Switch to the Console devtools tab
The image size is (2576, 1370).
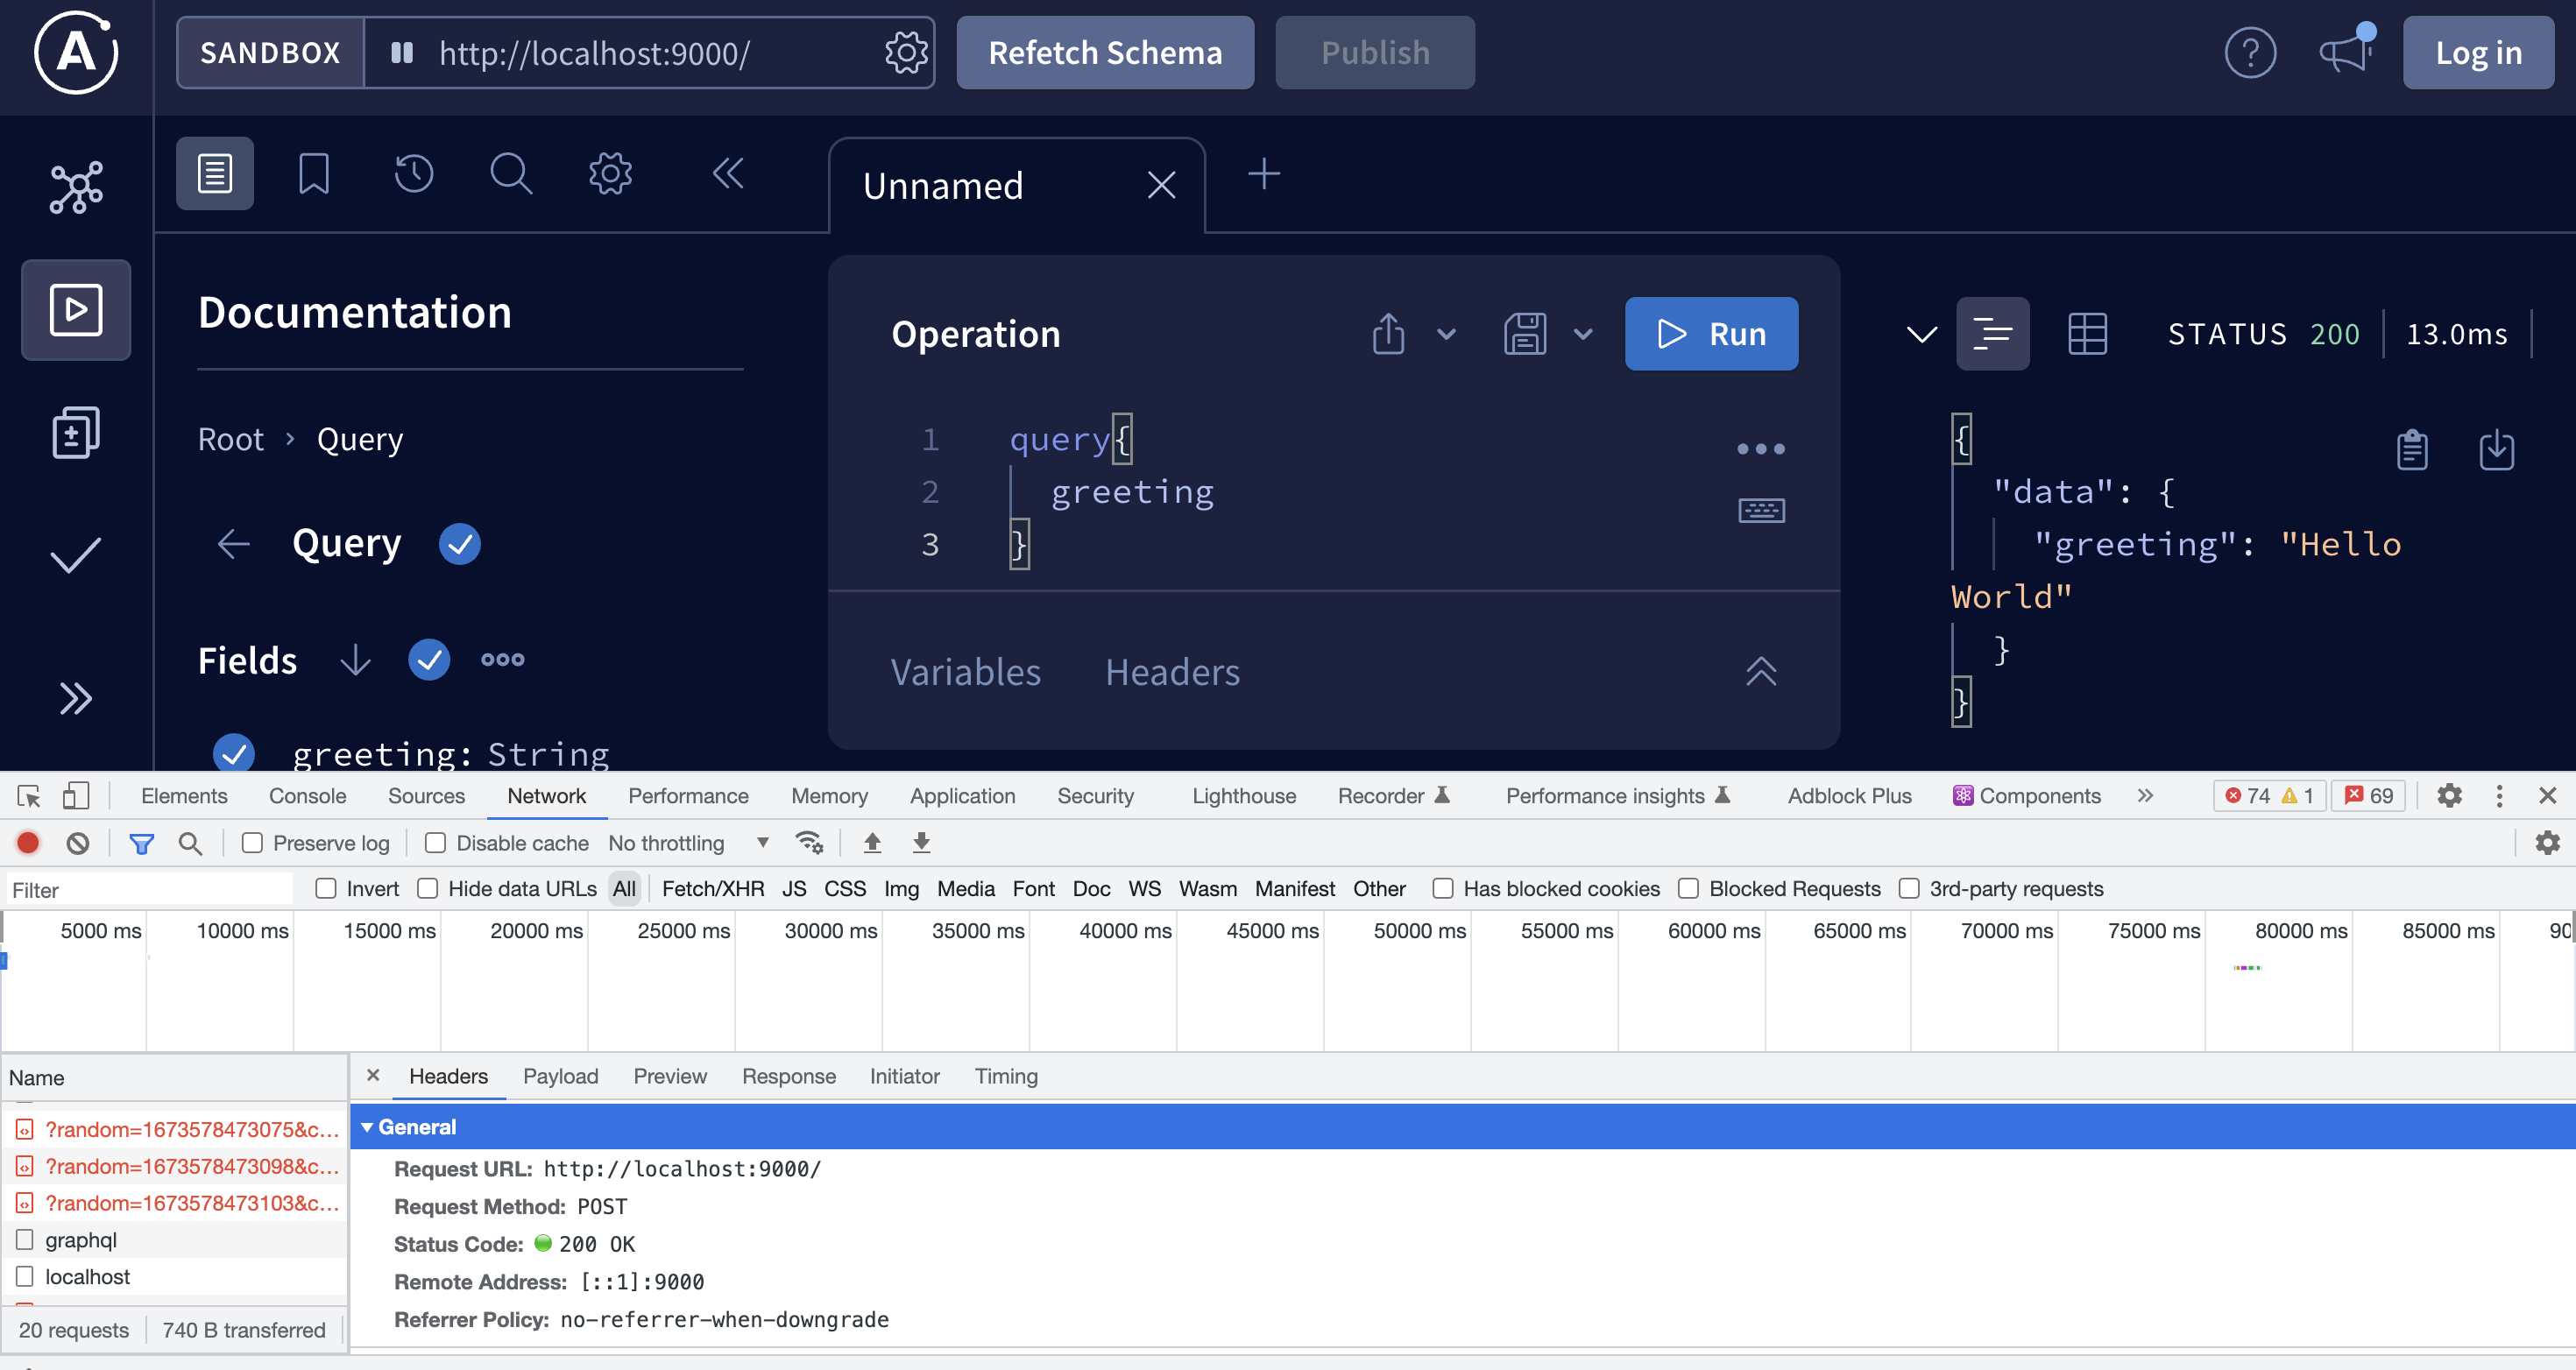(307, 796)
